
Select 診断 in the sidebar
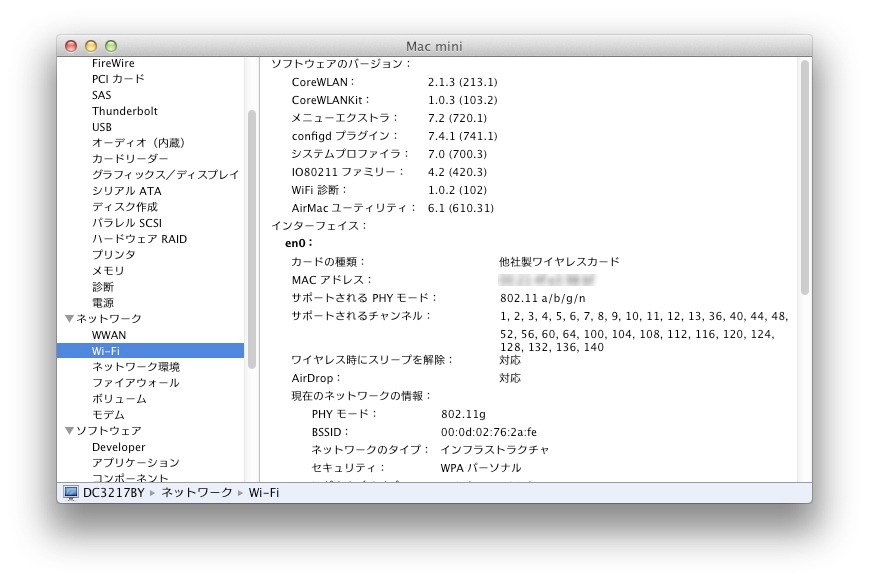[103, 287]
